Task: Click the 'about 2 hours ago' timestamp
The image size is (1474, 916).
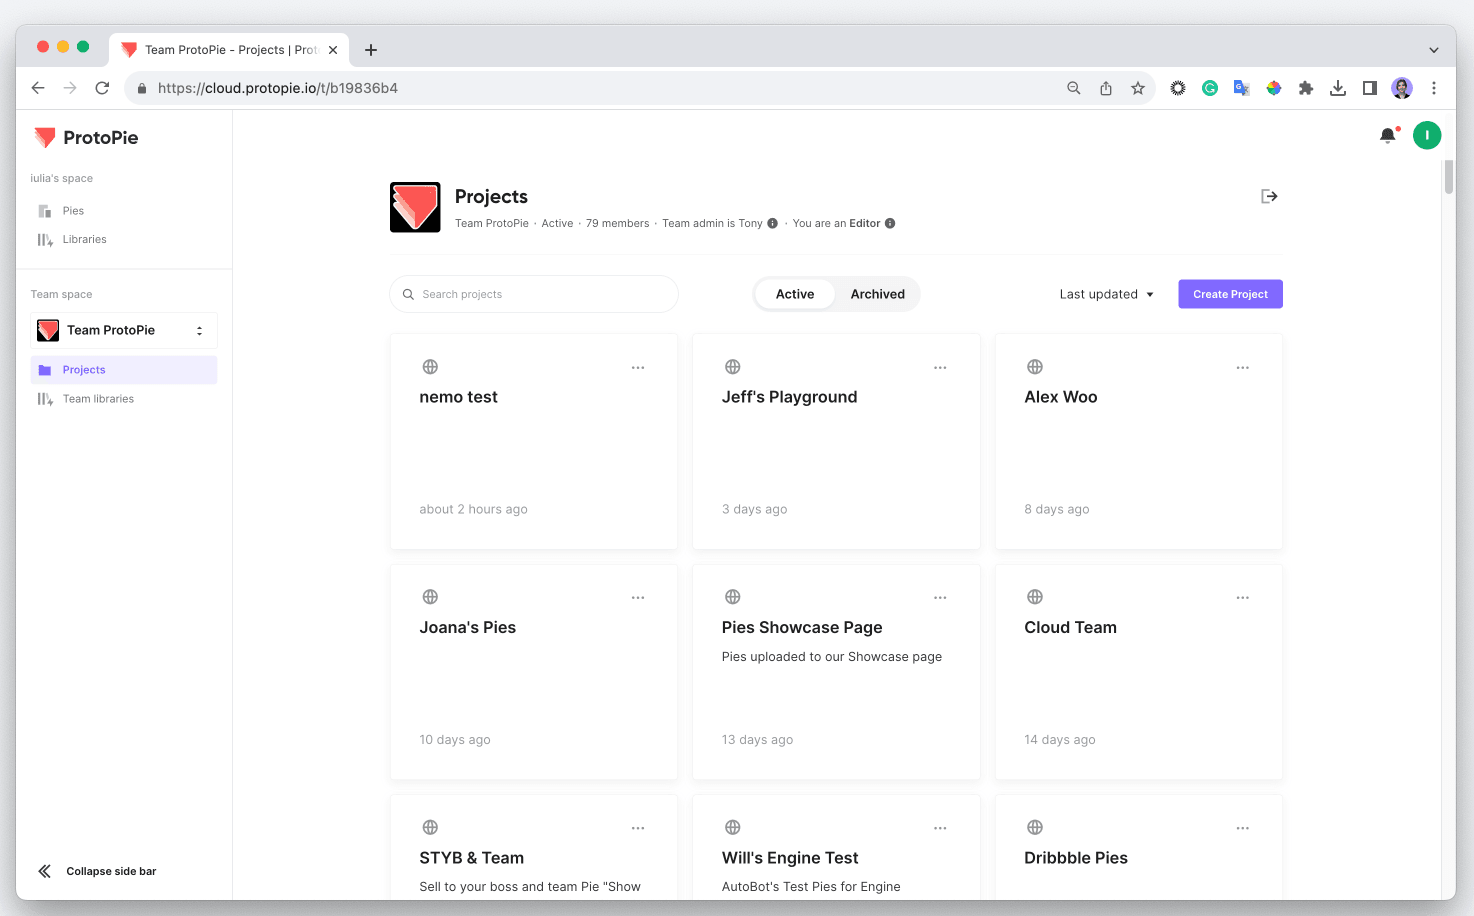Action: coord(473,509)
